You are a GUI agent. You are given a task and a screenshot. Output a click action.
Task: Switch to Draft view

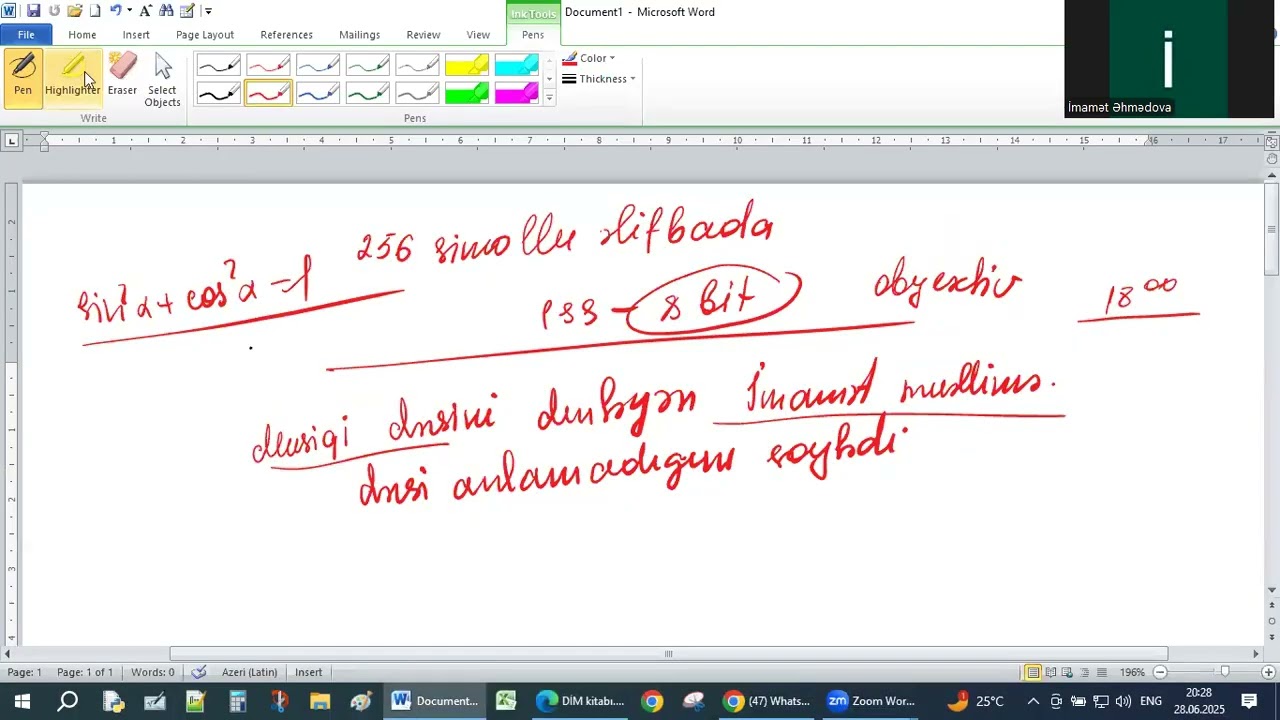tap(1101, 672)
